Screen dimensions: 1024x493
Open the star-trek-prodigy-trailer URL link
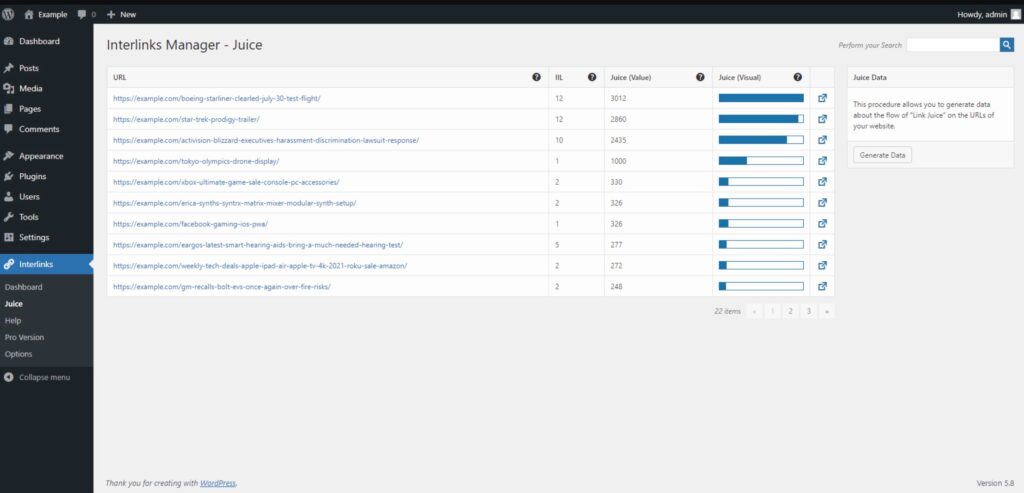coord(179,119)
